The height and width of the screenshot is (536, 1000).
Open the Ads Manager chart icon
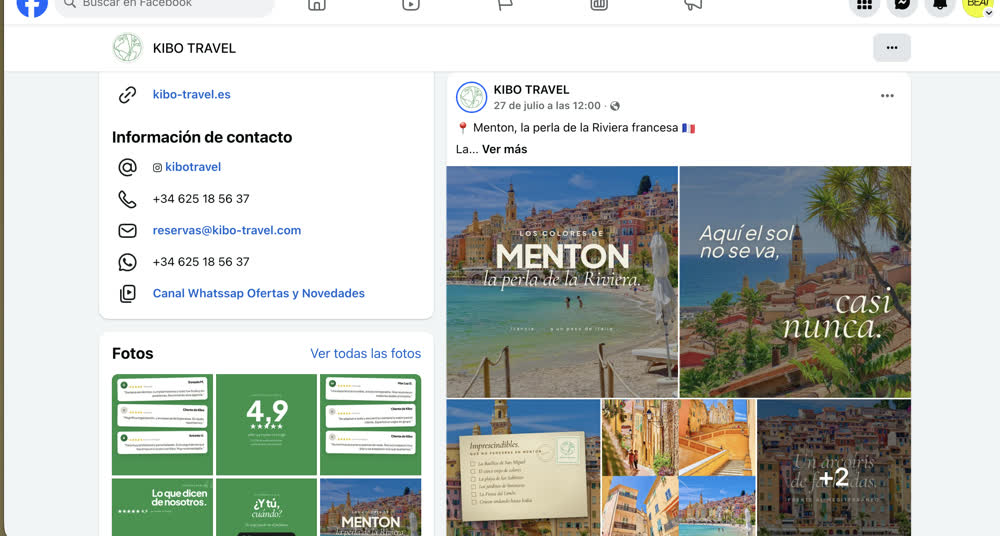point(599,5)
